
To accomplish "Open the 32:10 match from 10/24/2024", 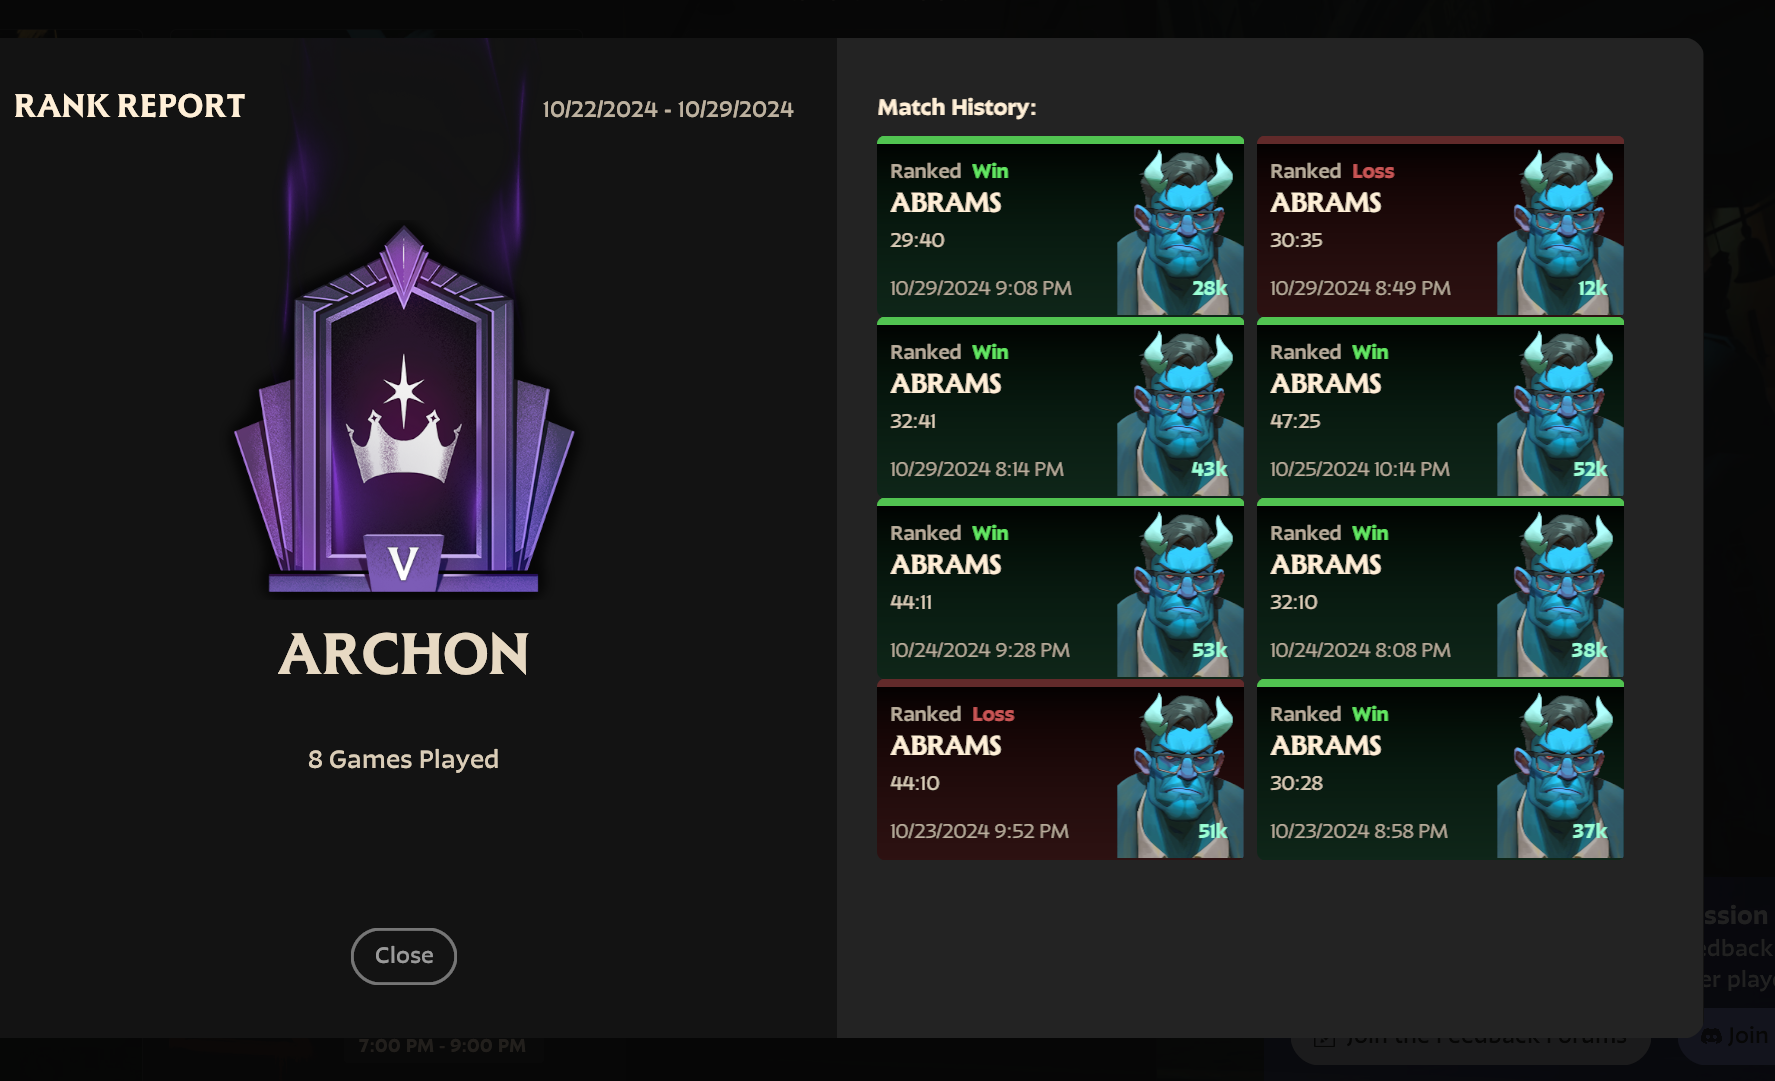I will pos(1440,588).
